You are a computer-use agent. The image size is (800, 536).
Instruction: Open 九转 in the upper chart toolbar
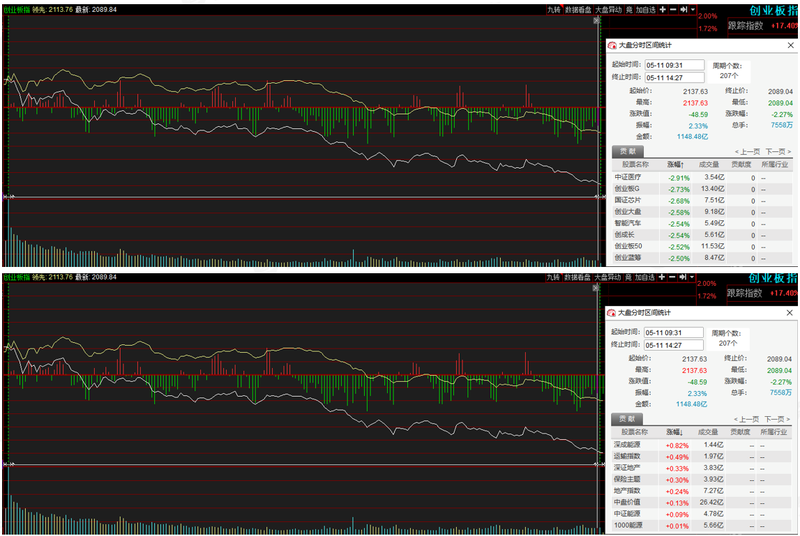point(554,10)
